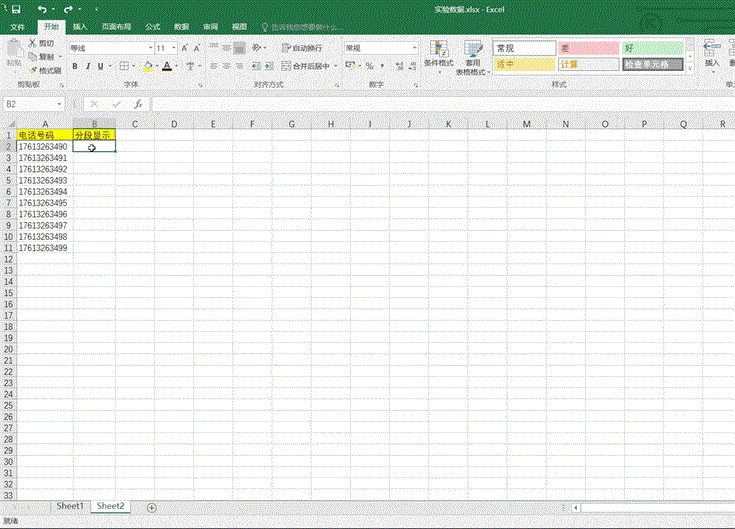Click the Save icon in quick access toolbar
This screenshot has height=529, width=735.
click(x=16, y=8)
